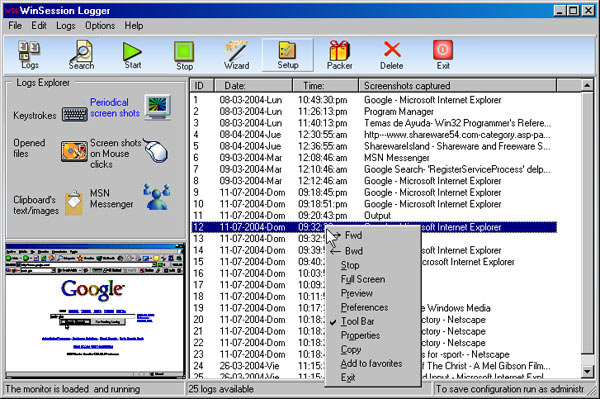
Task: Launch the Wizard wand icon
Action: pos(236,55)
